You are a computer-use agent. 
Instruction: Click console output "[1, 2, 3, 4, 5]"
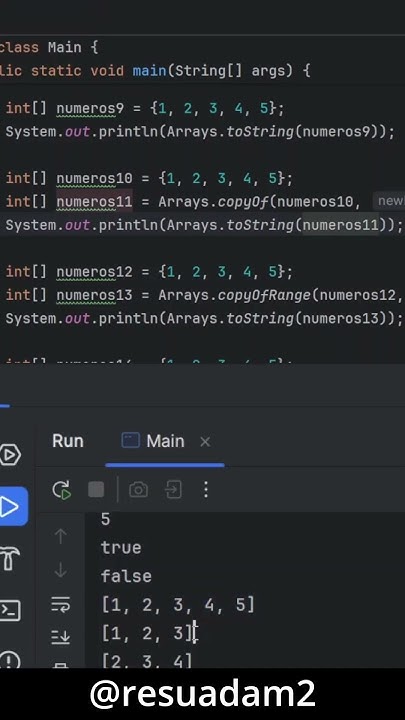coord(178,605)
